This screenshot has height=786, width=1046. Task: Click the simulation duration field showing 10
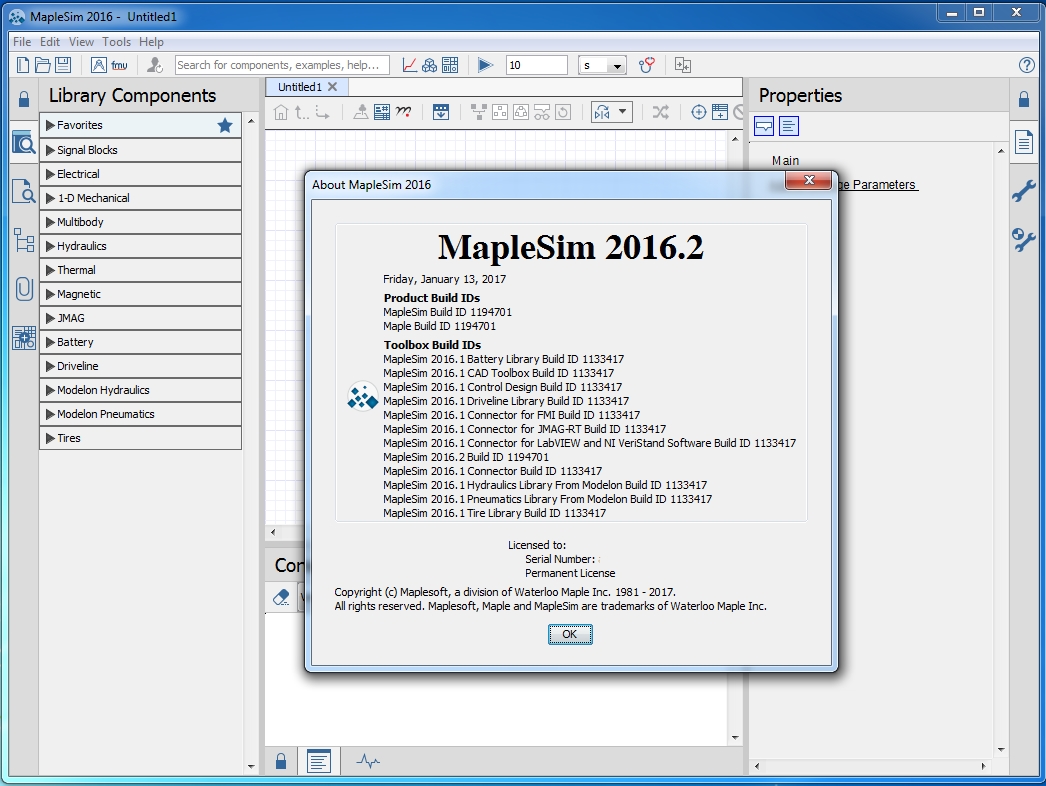pos(536,65)
